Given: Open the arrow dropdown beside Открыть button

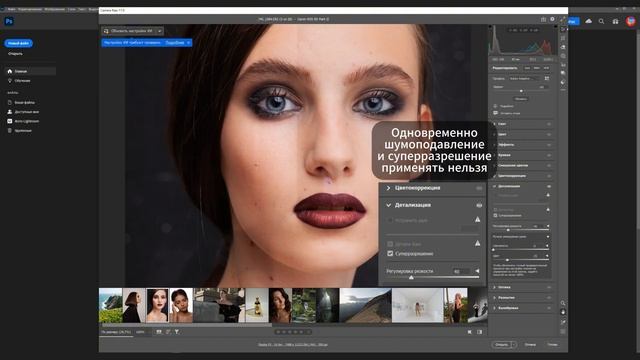Looking at the screenshot, I should click(513, 344).
